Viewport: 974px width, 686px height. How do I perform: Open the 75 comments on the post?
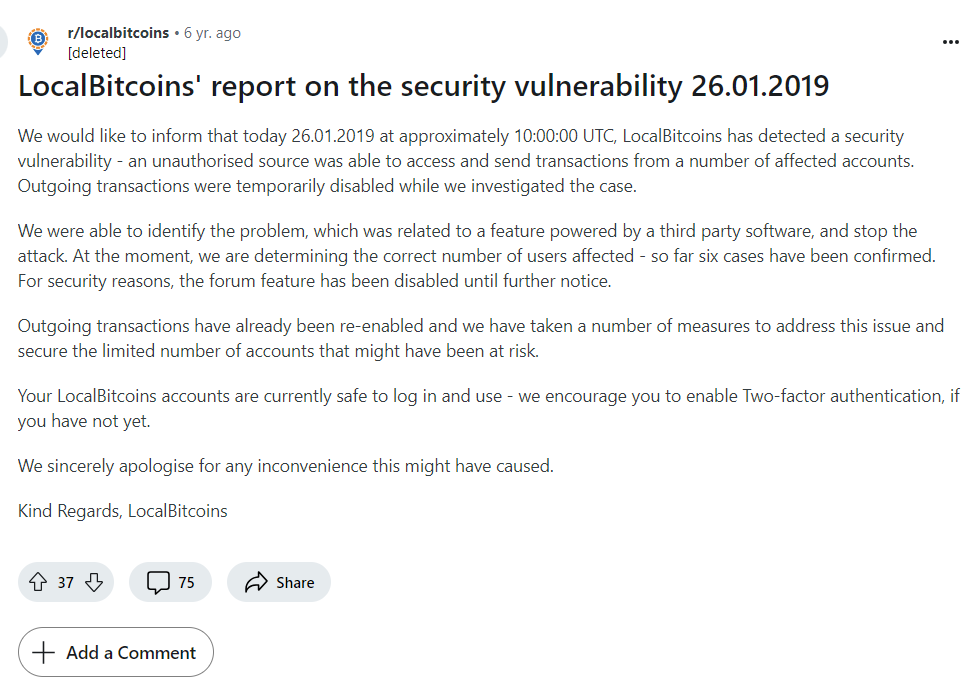(x=170, y=582)
